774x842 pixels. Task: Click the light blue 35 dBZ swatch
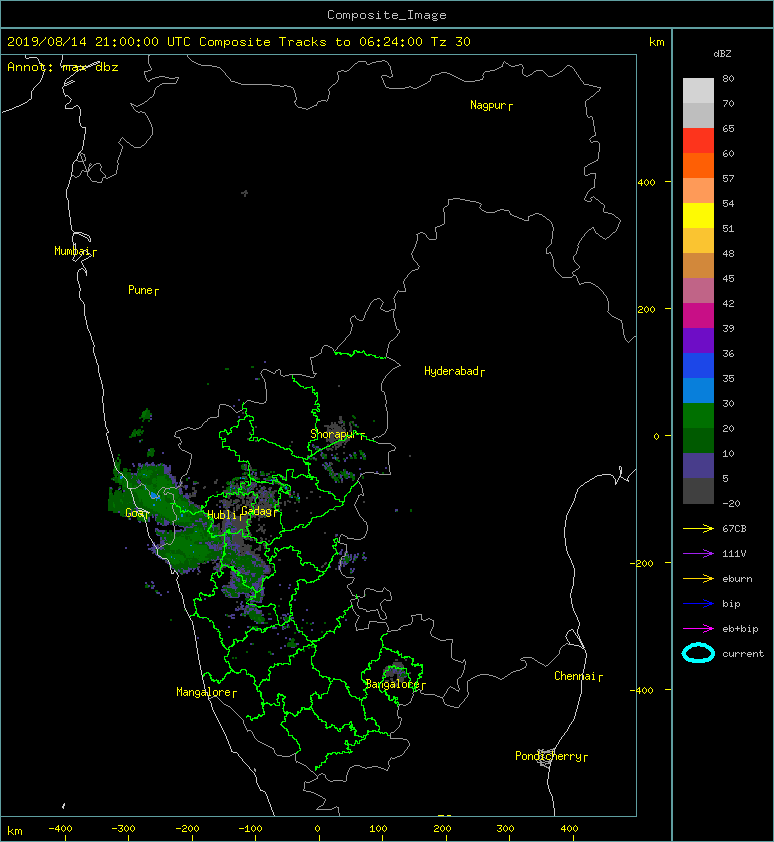pos(698,391)
